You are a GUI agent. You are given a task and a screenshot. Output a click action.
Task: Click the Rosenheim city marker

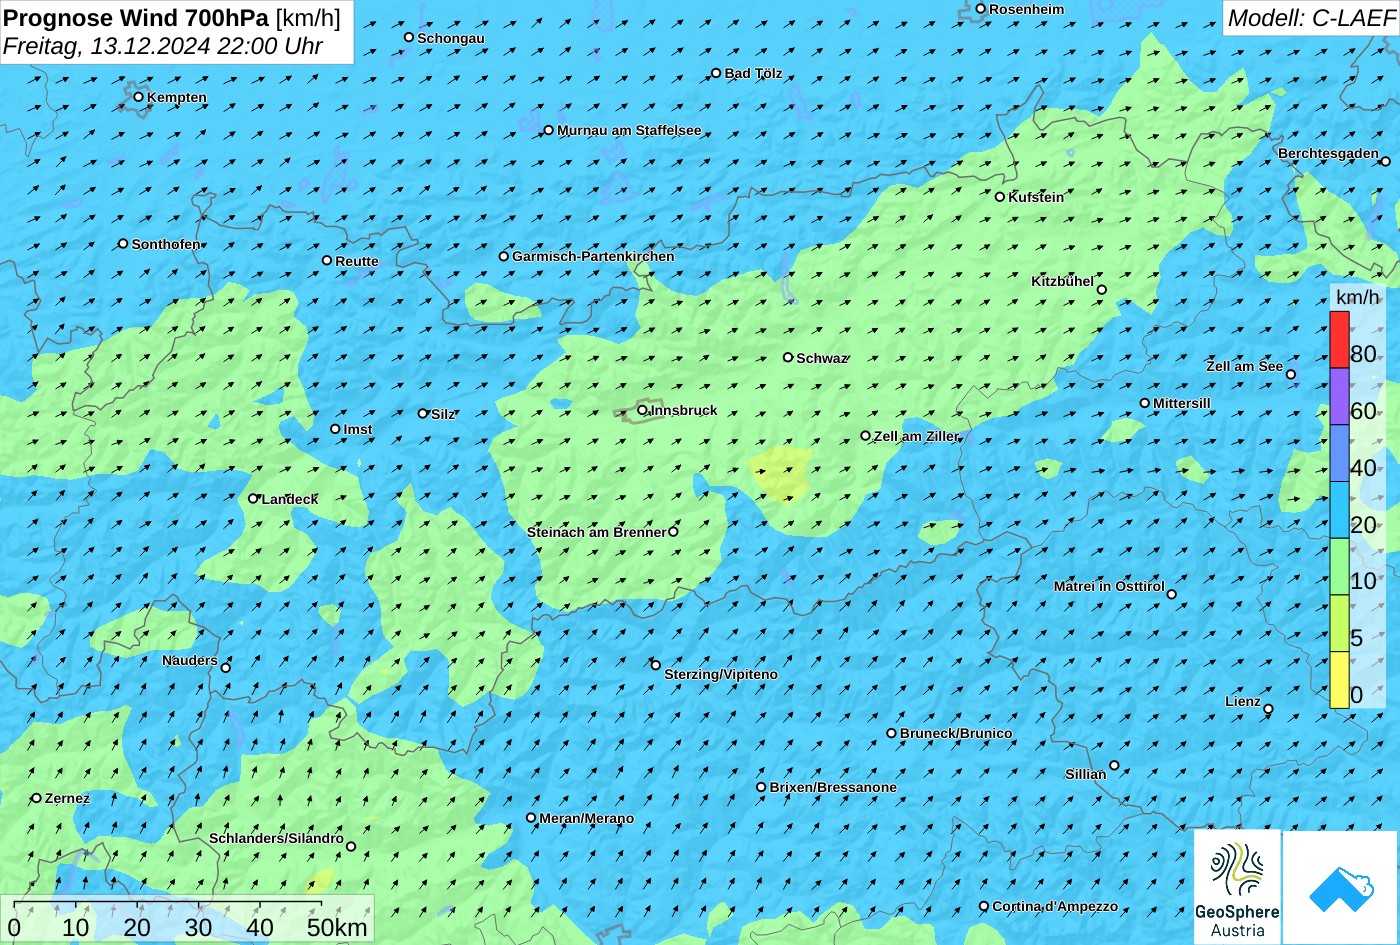coord(980,9)
